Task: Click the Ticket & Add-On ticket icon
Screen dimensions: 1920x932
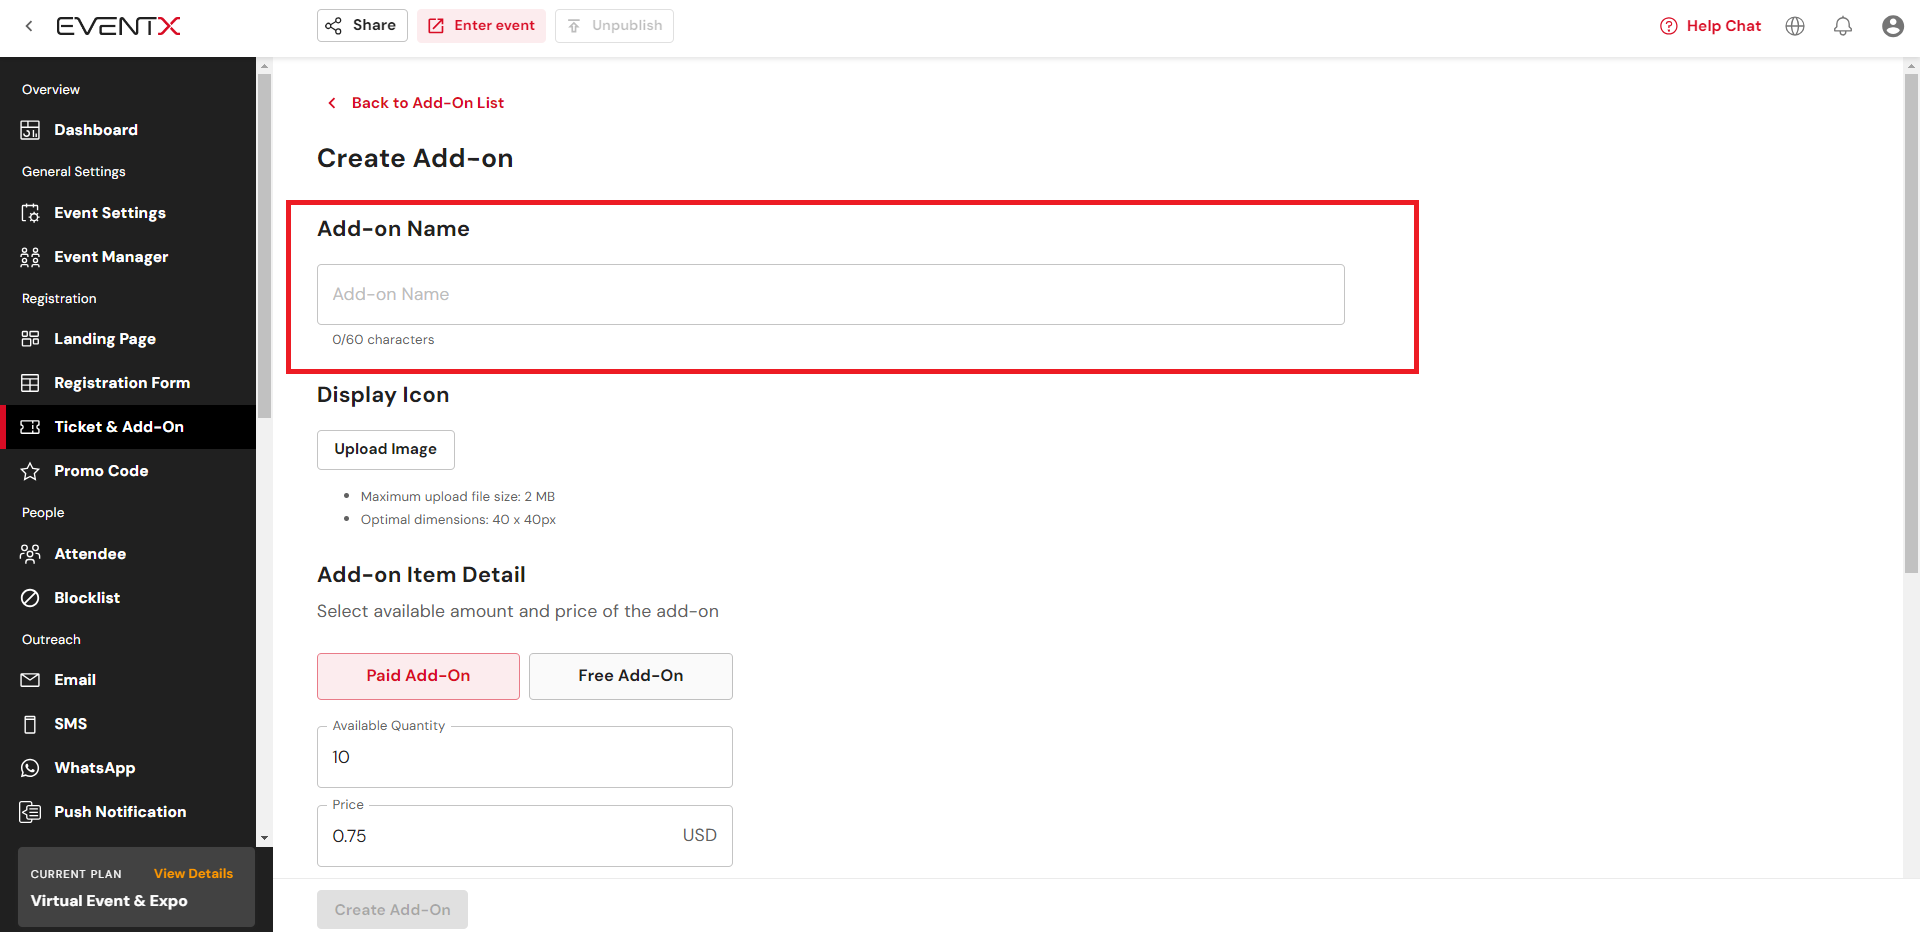Action: point(30,427)
